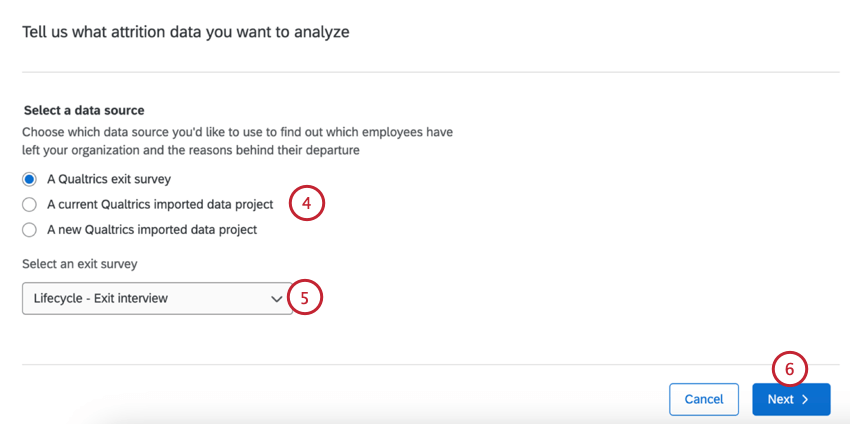Viewport: 850px width, 424px height.
Task: Click the 'A Qualtrics exit survey' label text
Action: (x=109, y=180)
